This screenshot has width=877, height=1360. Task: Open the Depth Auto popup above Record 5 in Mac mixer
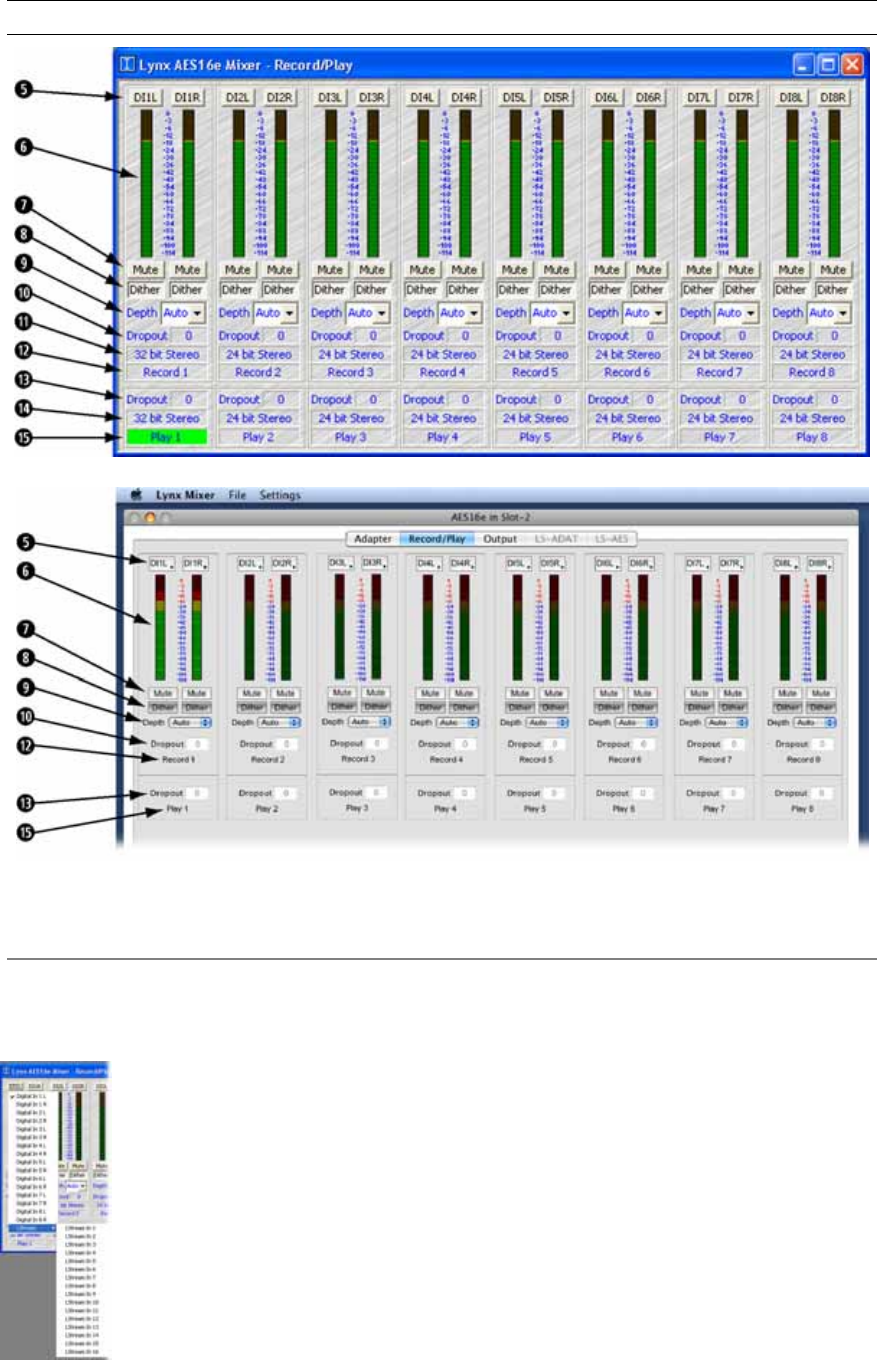548,721
